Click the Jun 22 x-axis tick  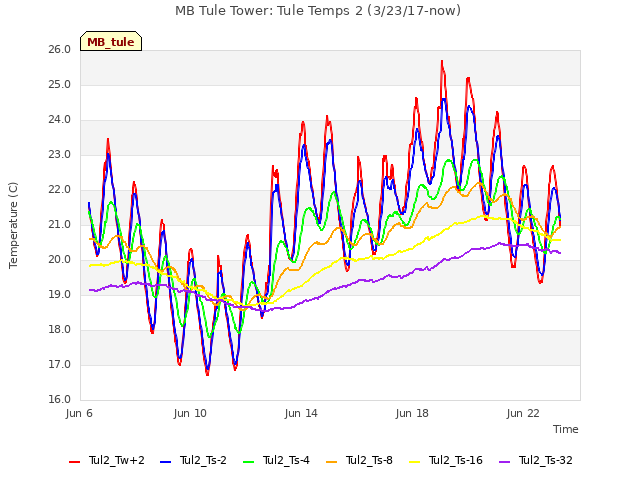pos(523,413)
